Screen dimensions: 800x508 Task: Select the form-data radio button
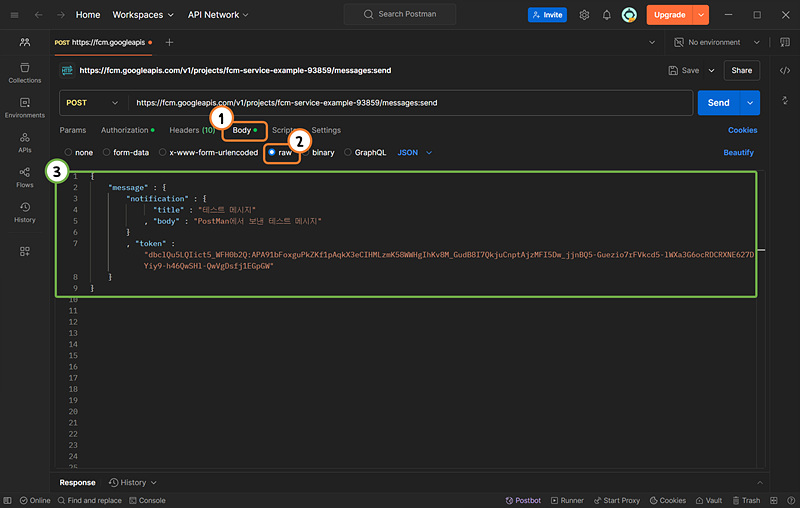(106, 152)
